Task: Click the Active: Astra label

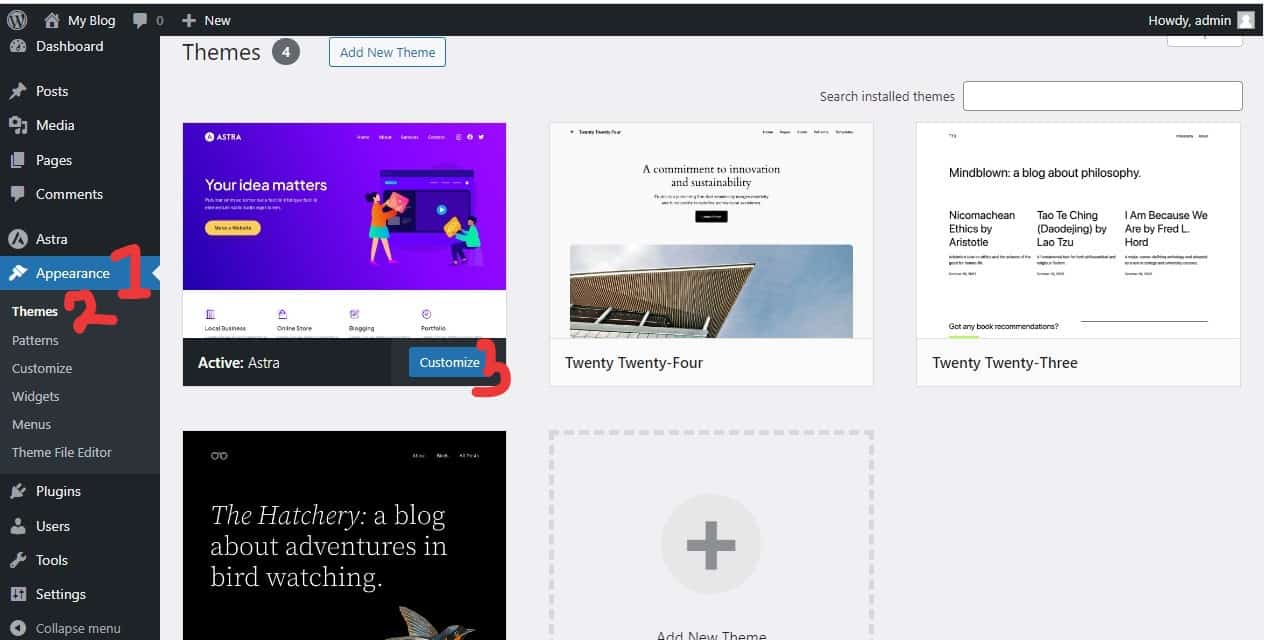Action: (x=239, y=362)
